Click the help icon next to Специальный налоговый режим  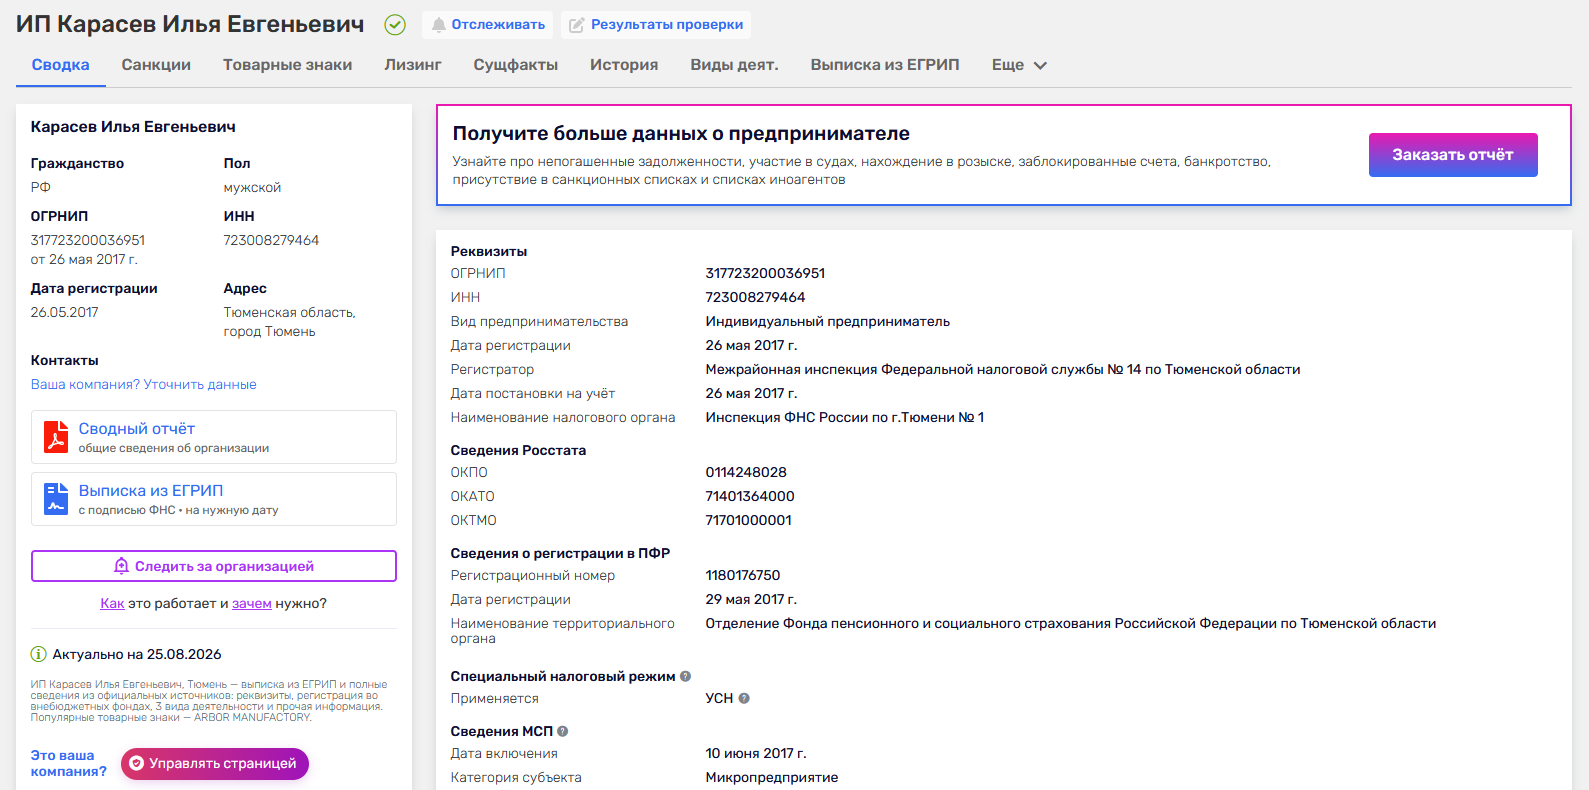(x=685, y=676)
